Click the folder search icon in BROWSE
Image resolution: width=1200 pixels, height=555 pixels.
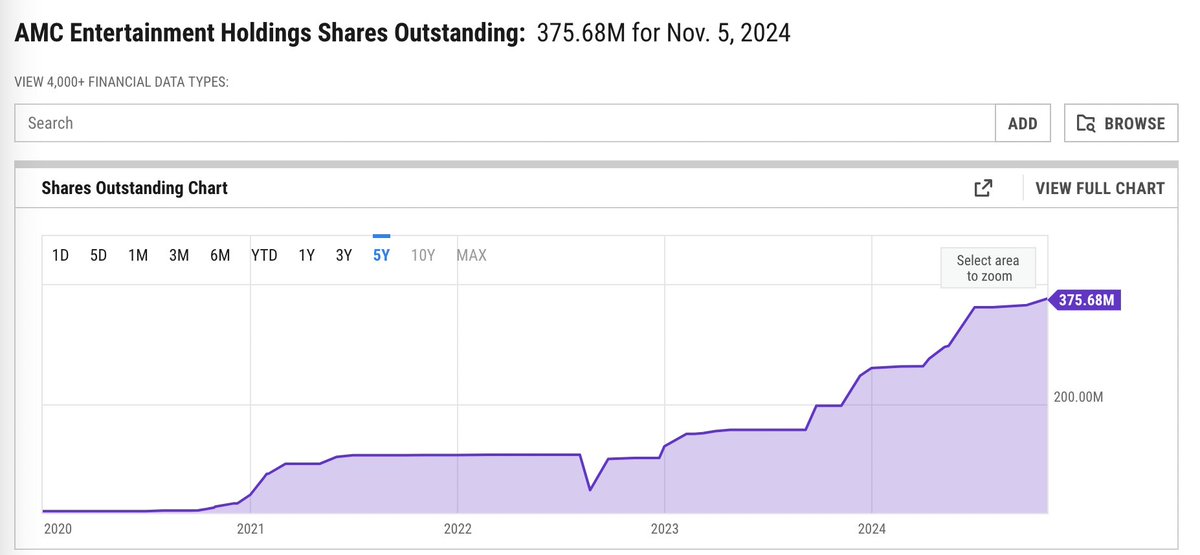[1086, 124]
